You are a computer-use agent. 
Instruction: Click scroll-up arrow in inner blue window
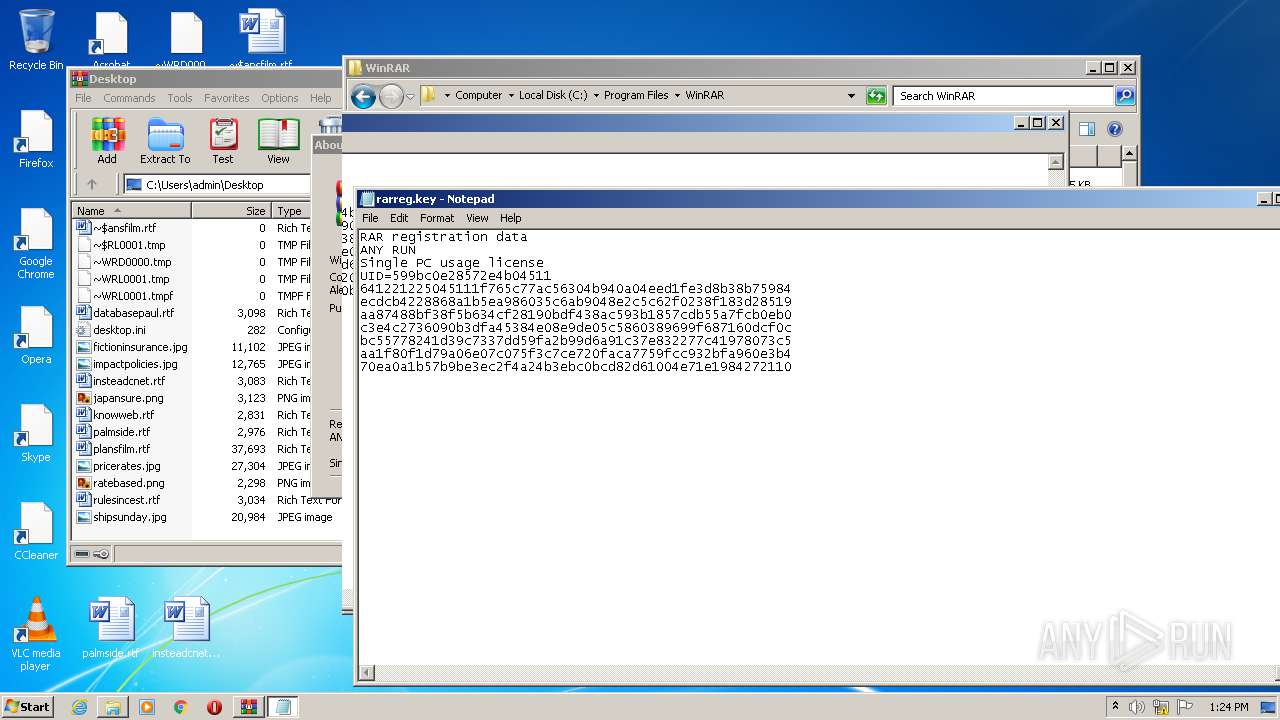pos(1056,162)
